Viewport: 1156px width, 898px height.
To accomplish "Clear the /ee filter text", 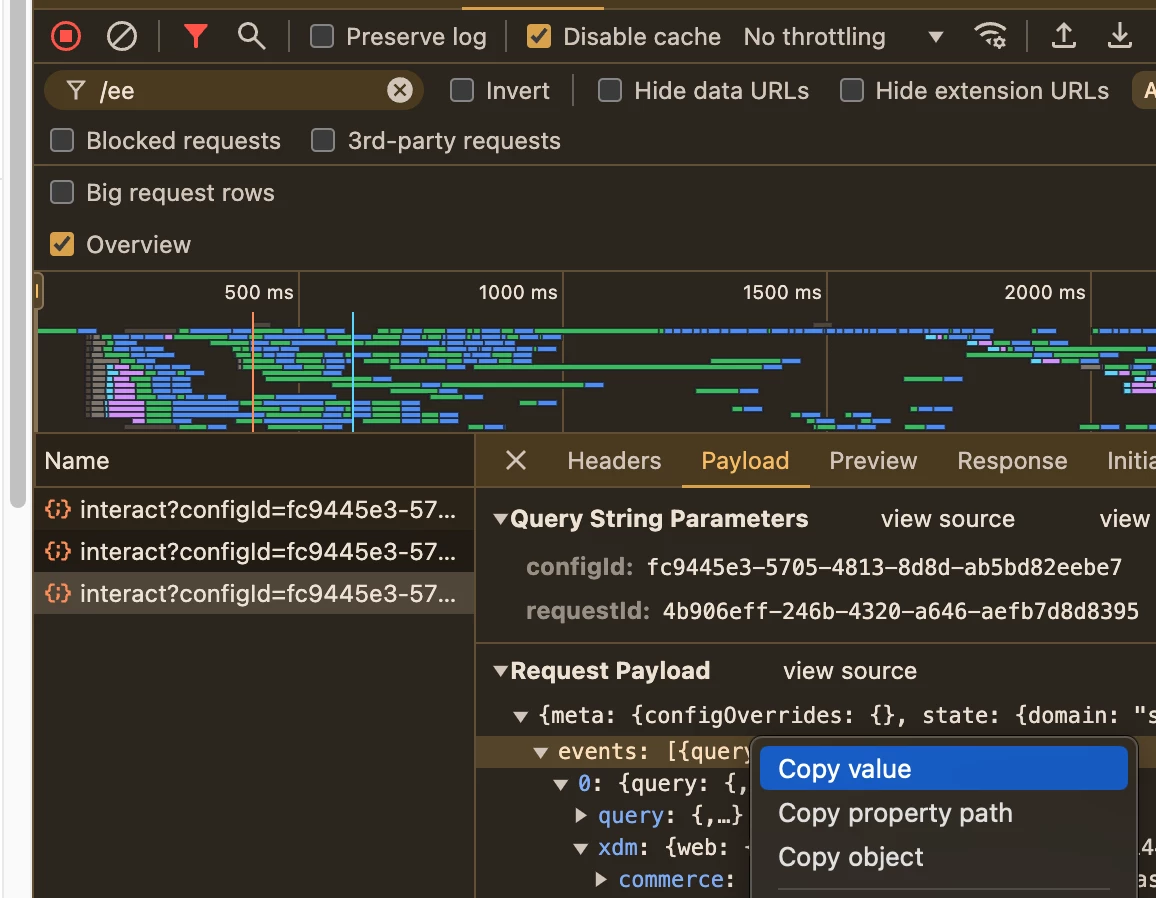I will (400, 91).
